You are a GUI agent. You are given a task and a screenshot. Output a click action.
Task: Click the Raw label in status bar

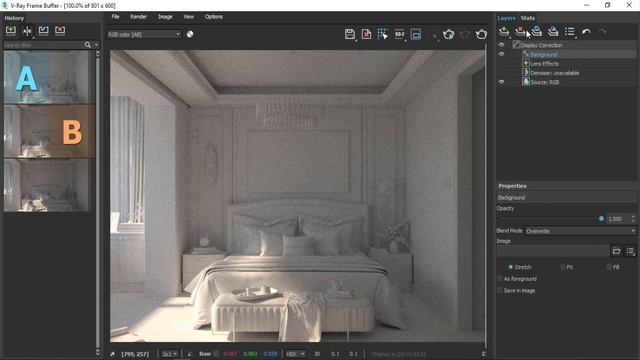coord(205,354)
